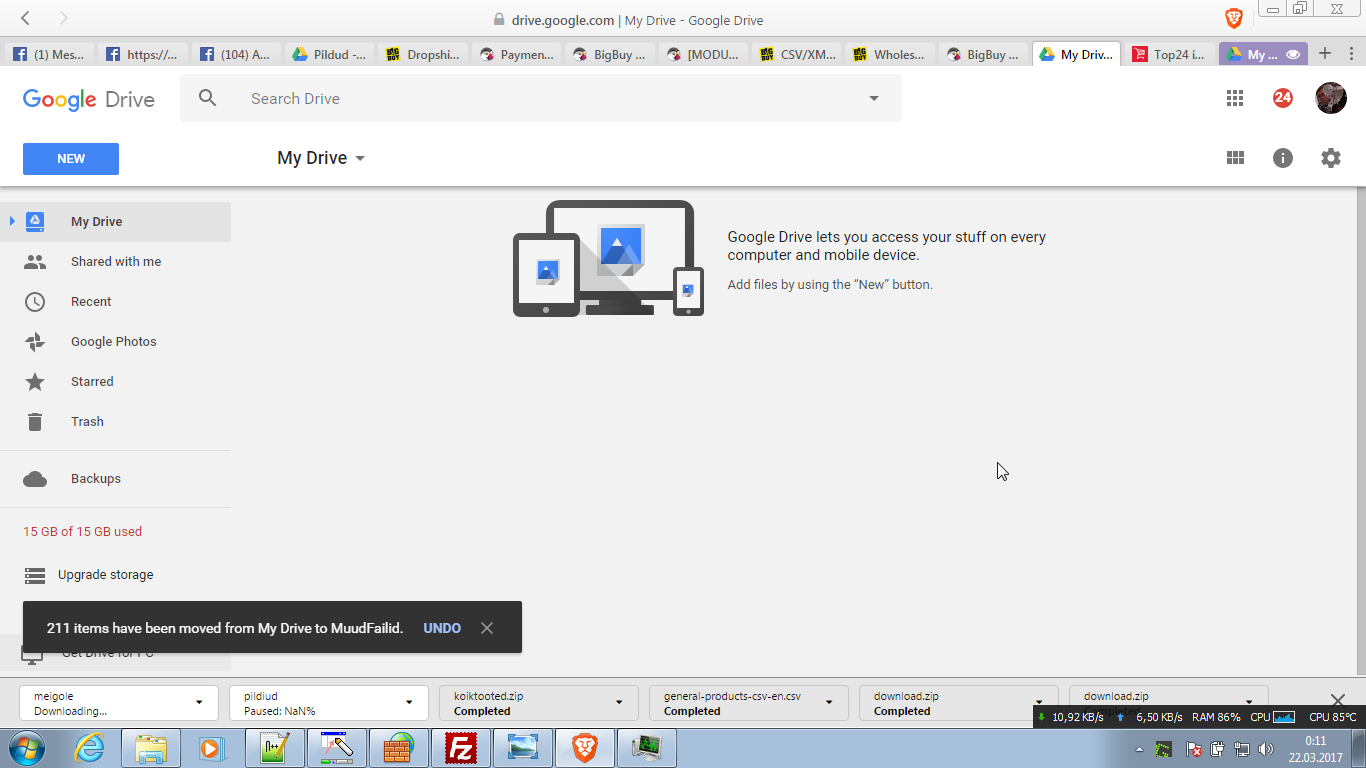Click the magnifier search icon
This screenshot has width=1366, height=768.
[207, 98]
